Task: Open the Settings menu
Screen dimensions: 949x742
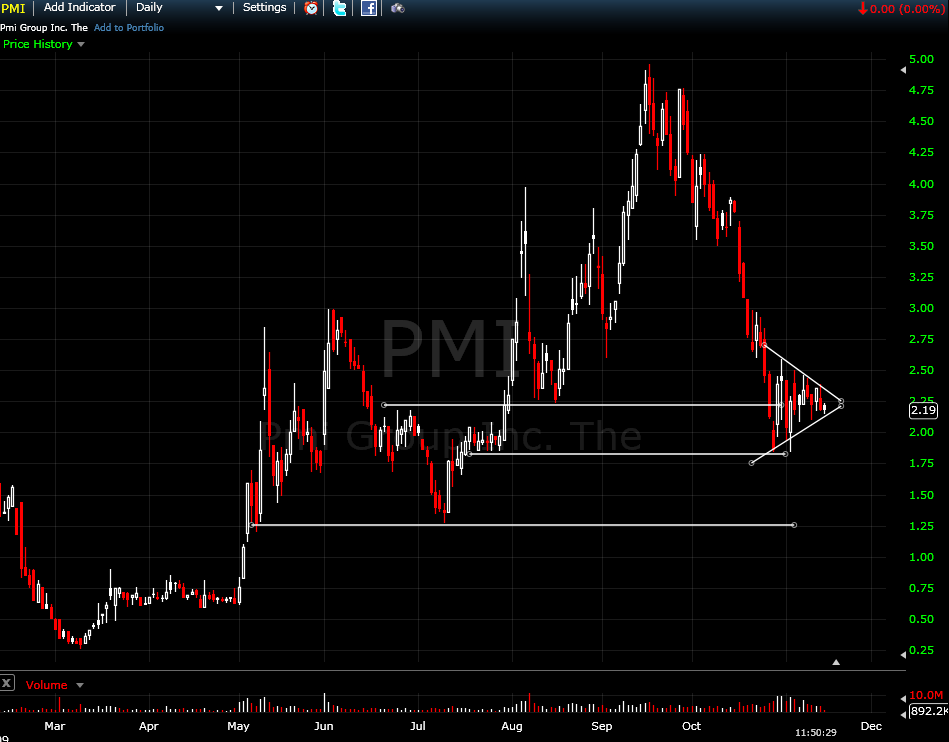Action: [x=264, y=7]
